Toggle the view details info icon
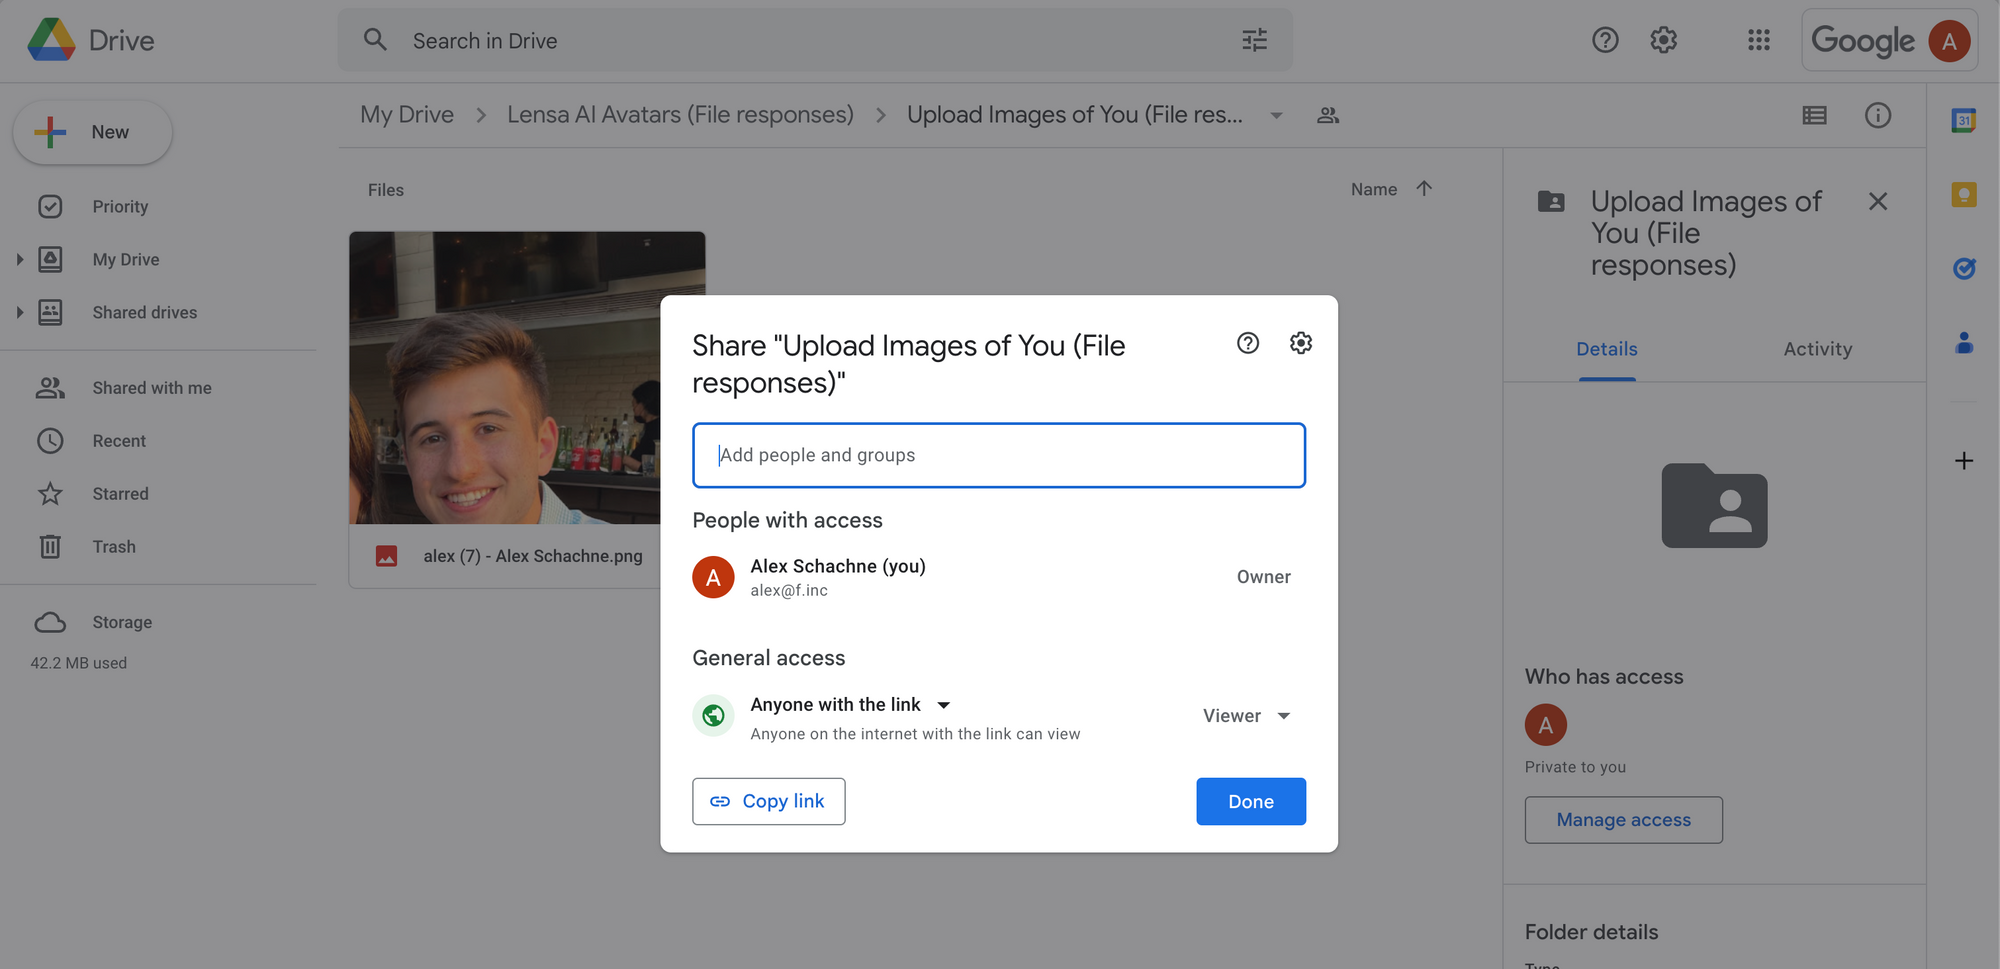This screenshot has height=969, width=2000. [x=1877, y=115]
